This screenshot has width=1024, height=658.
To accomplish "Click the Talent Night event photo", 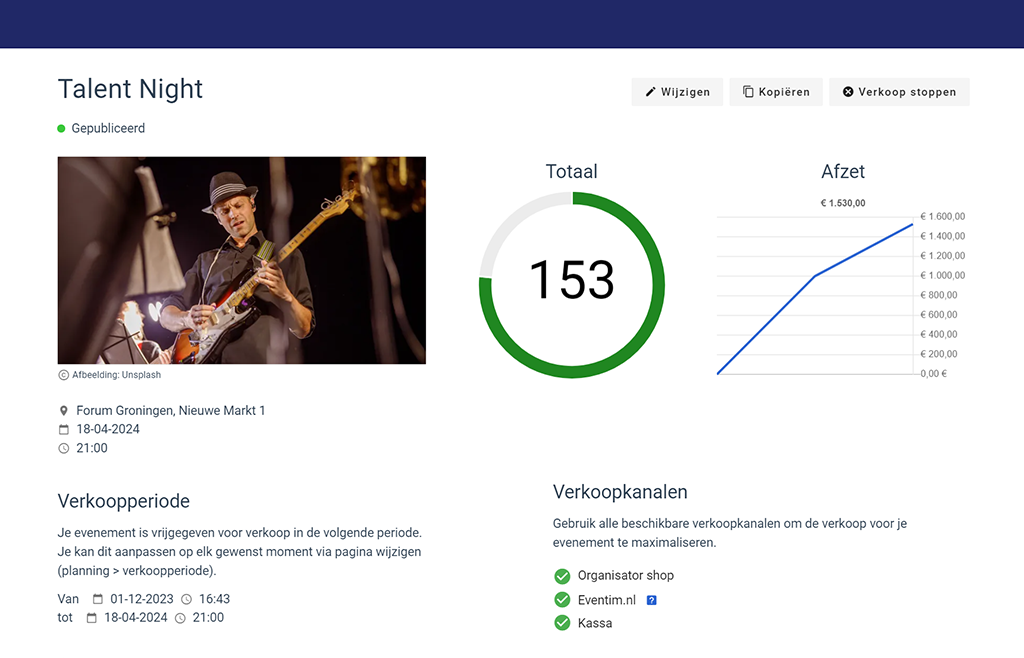I will [x=242, y=260].
